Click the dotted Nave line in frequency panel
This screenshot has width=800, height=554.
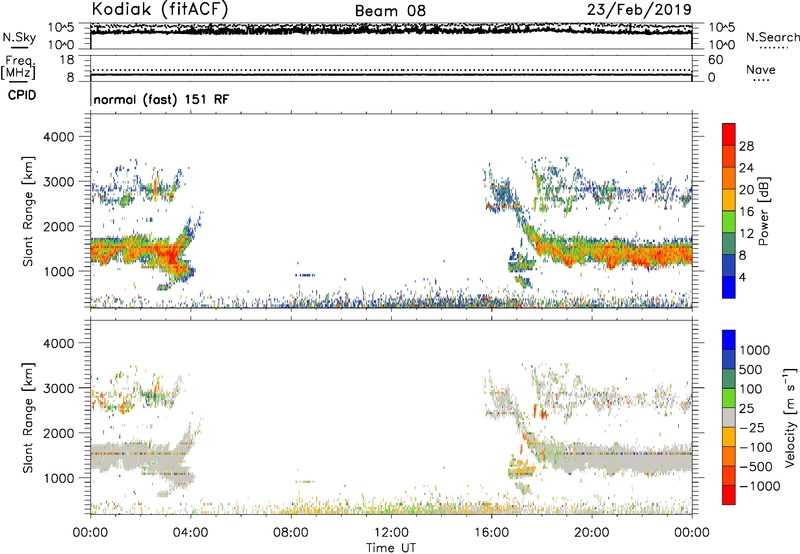(391, 70)
